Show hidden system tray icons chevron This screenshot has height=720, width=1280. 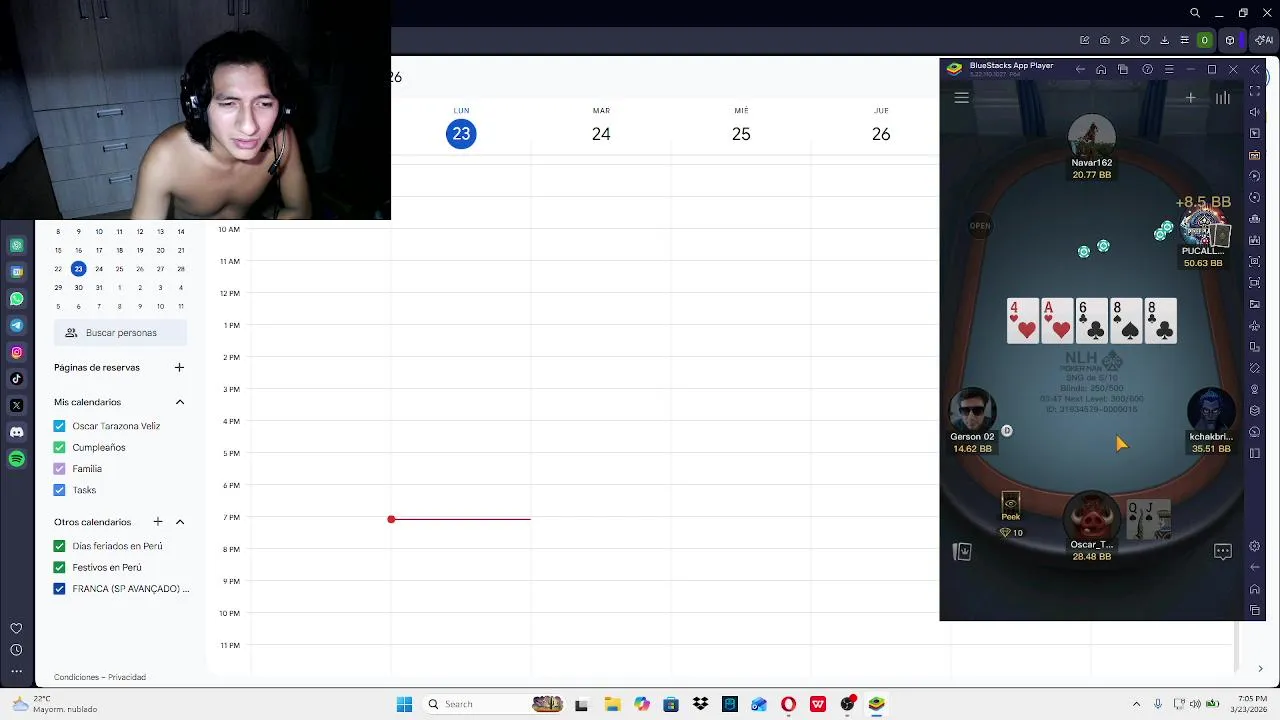point(1136,704)
